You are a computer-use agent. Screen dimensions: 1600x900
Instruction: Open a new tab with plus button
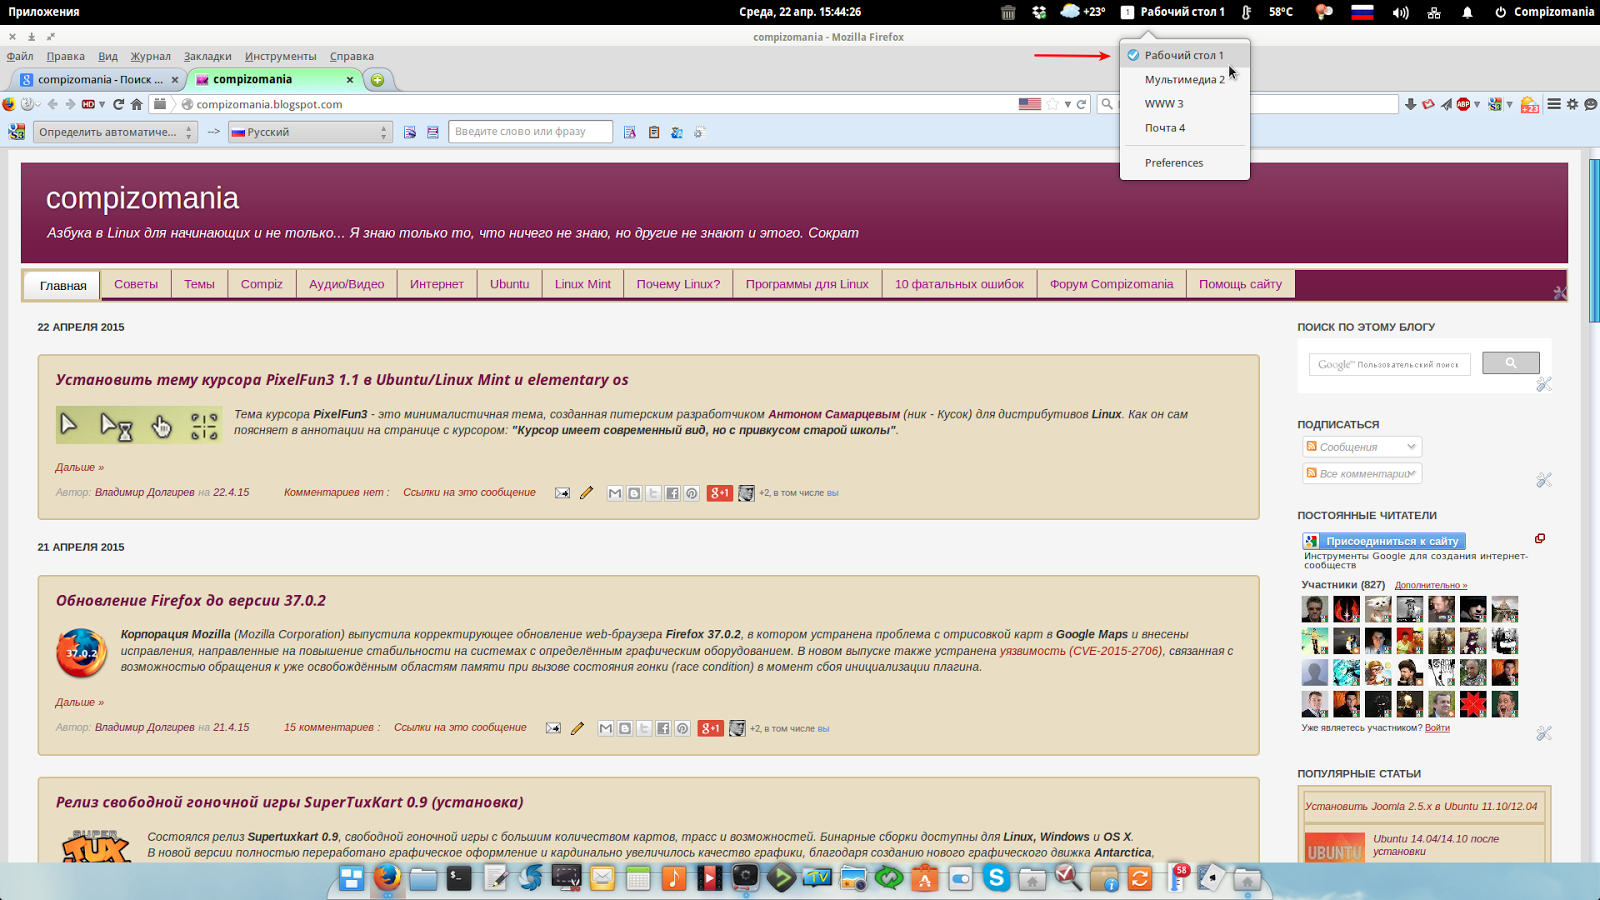click(x=378, y=79)
